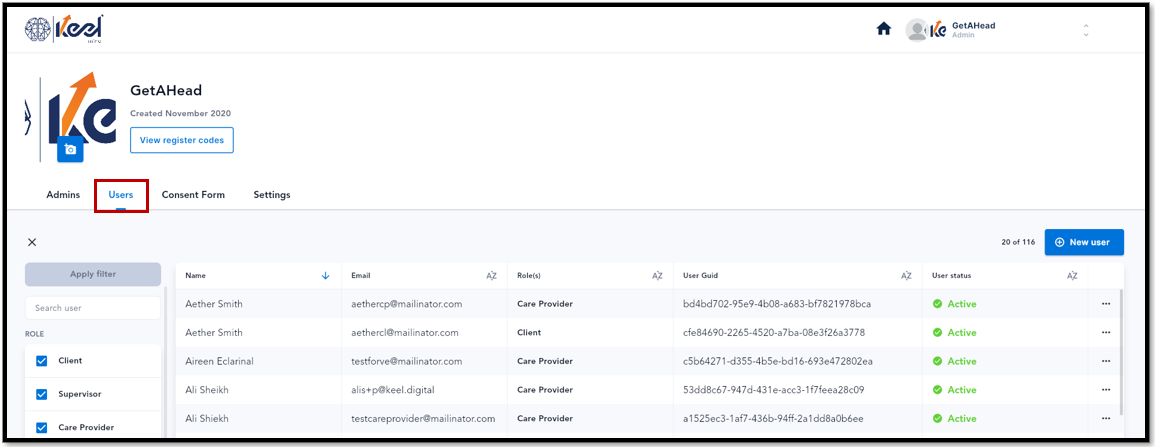This screenshot has height=447, width=1155.
Task: Open the Consent Form tab
Action: pyautogui.click(x=193, y=195)
